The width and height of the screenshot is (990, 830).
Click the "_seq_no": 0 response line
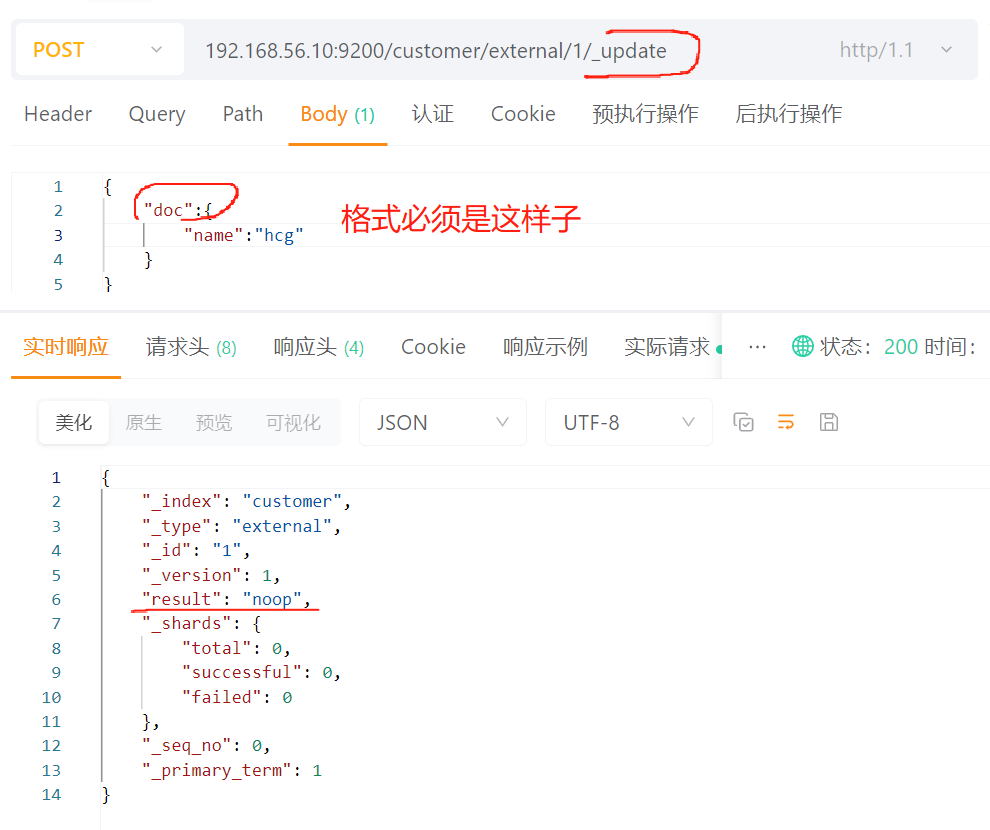point(206,745)
